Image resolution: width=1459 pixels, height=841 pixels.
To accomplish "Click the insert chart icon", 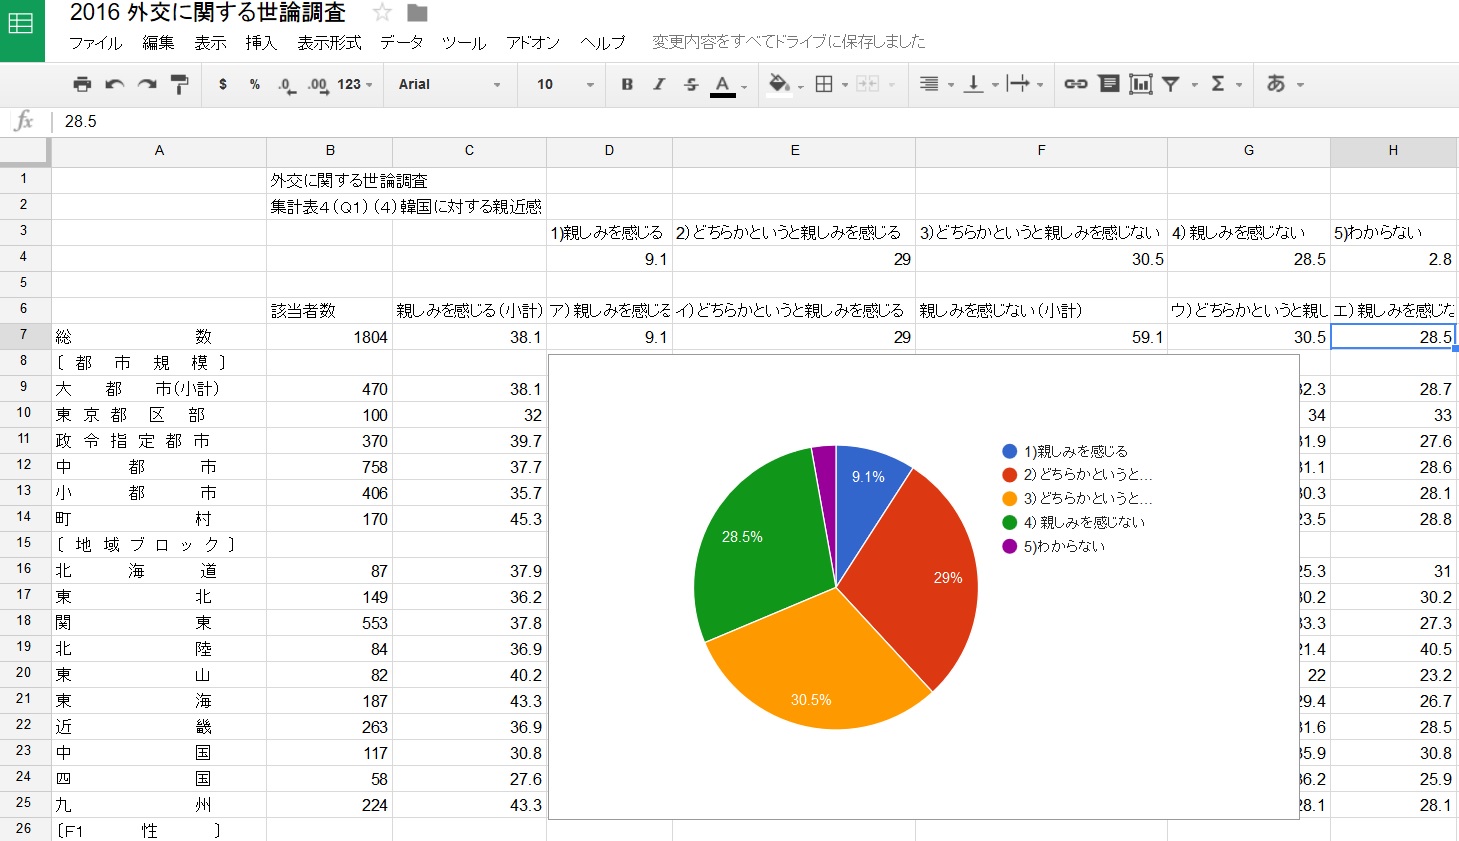I will pyautogui.click(x=1141, y=84).
